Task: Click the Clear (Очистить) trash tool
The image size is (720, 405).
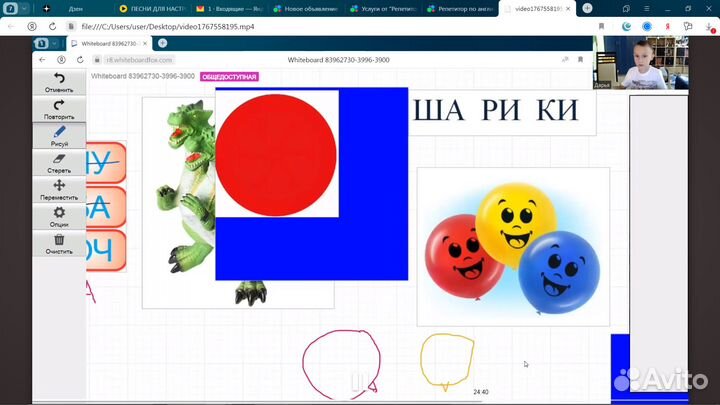Action: point(59,244)
